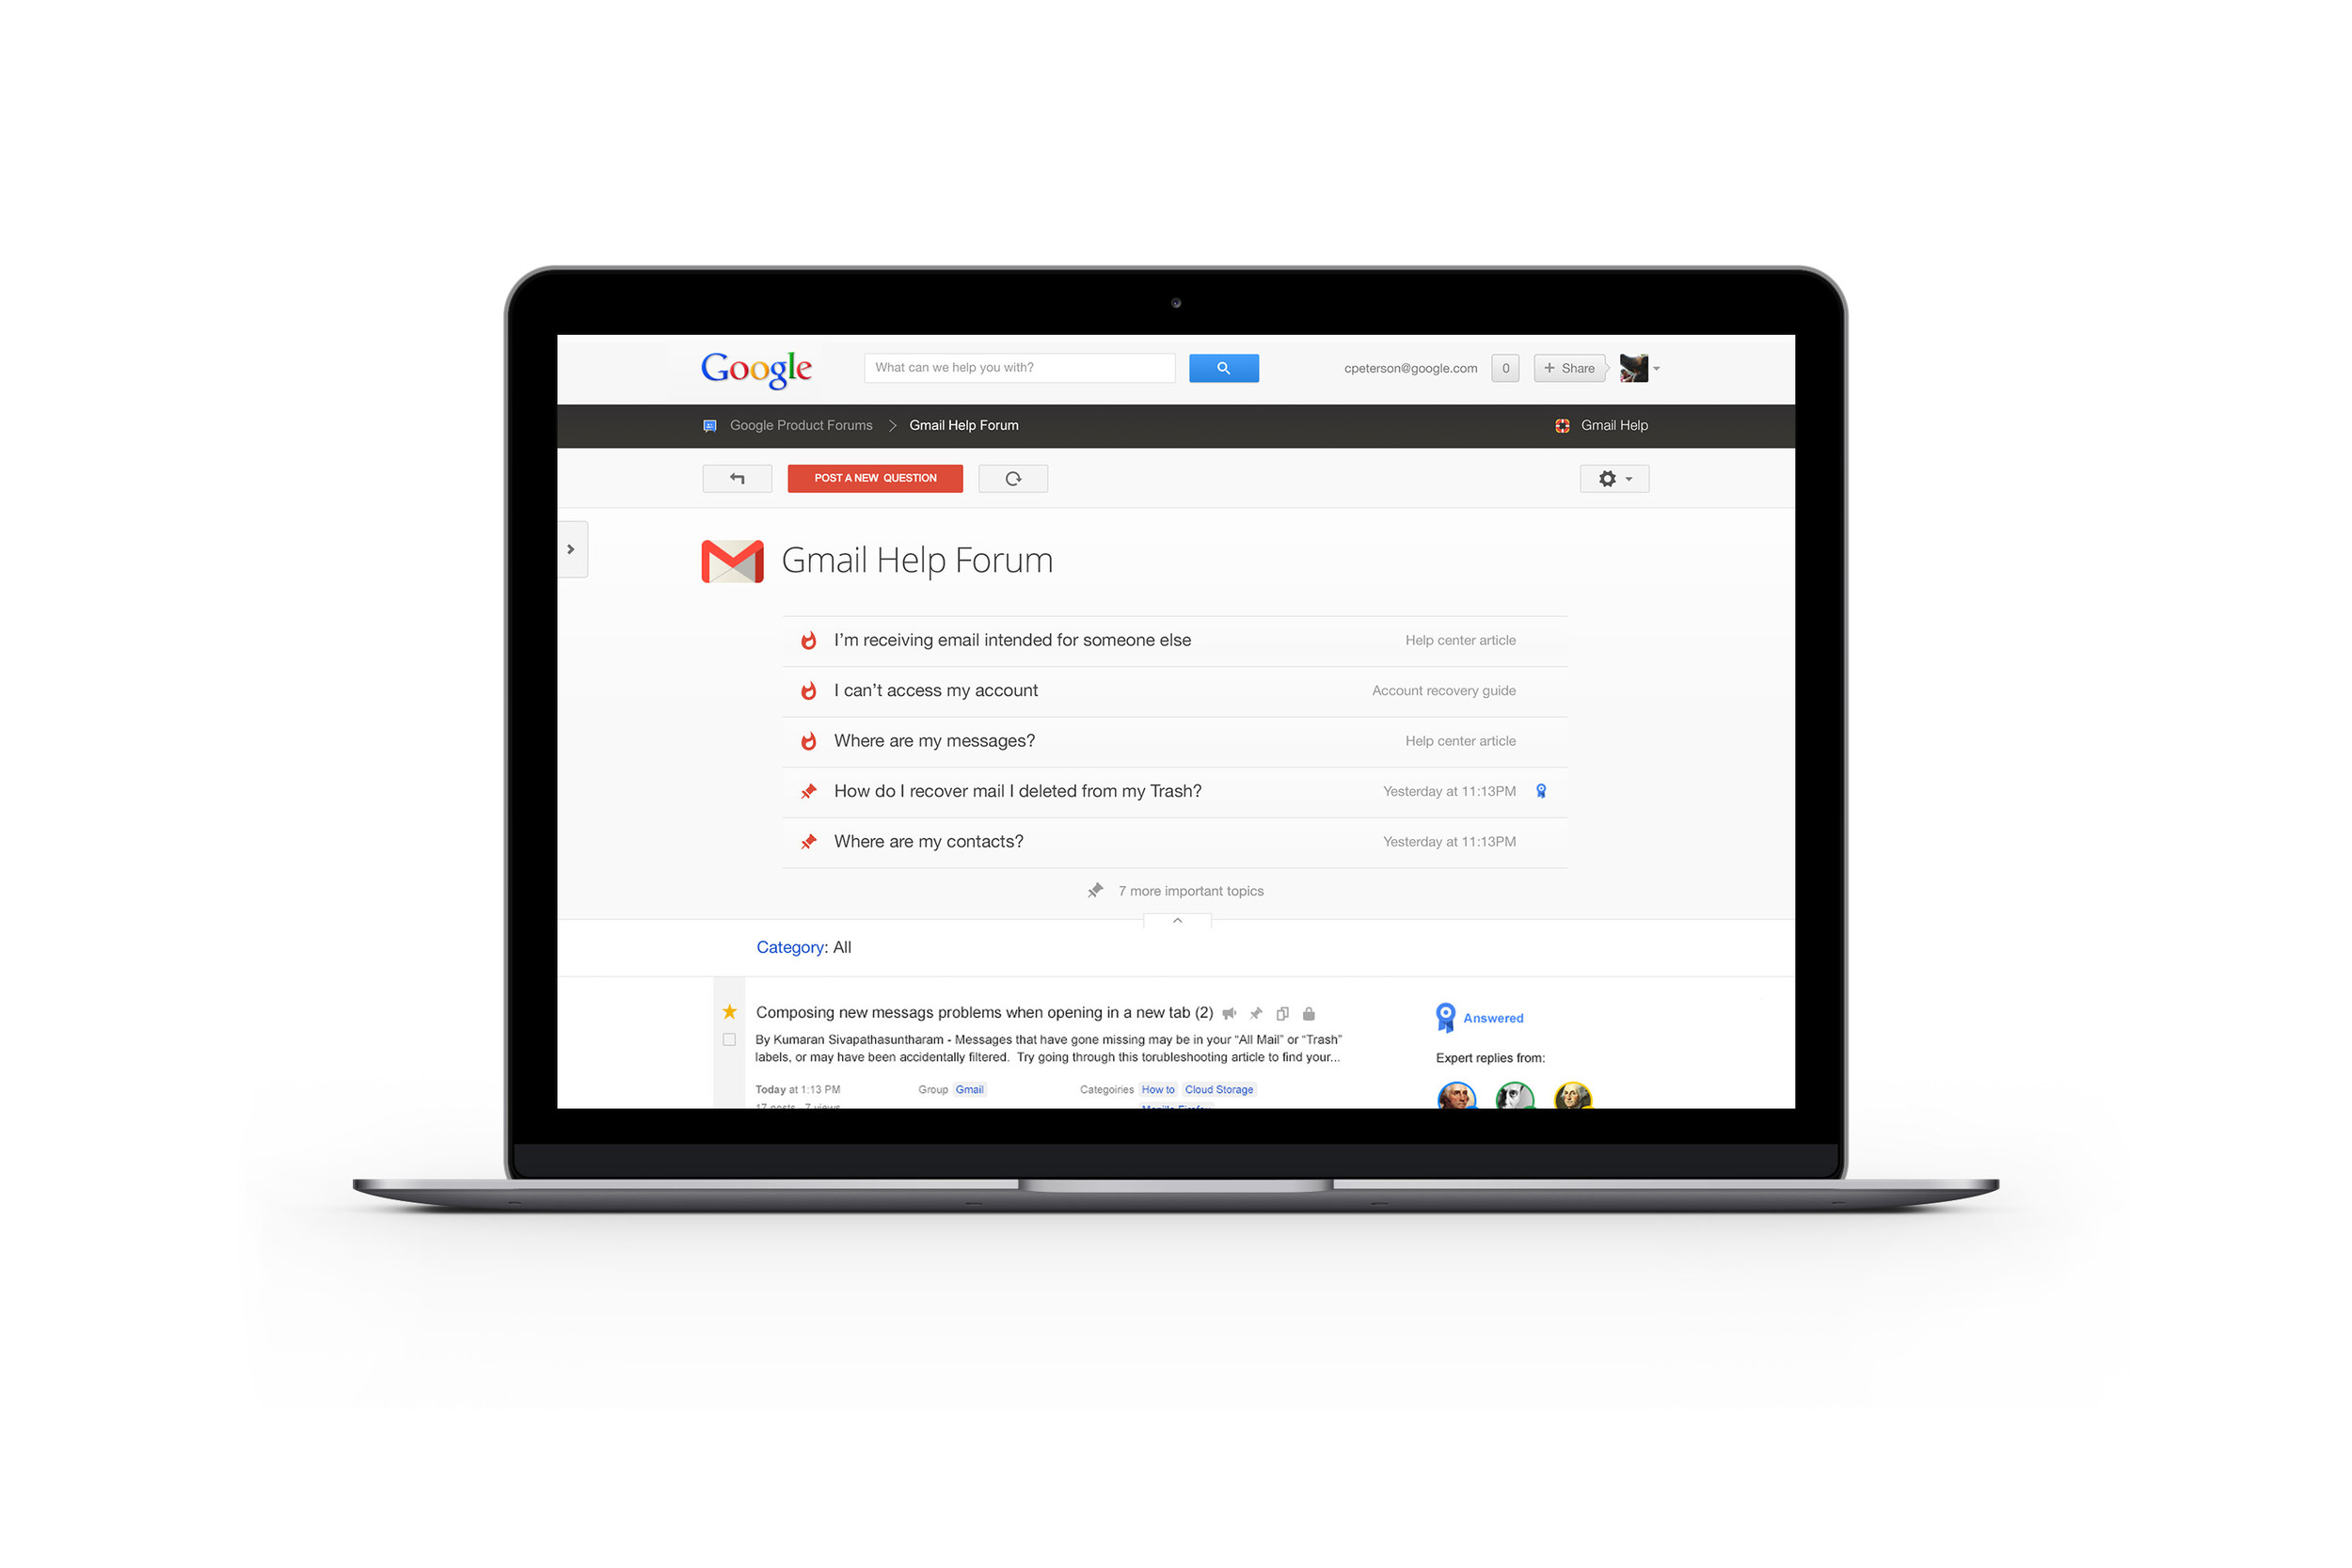Screen dimensions: 2352x1568
Task: Click the POST A NEW QUESTION button
Action: coord(875,478)
